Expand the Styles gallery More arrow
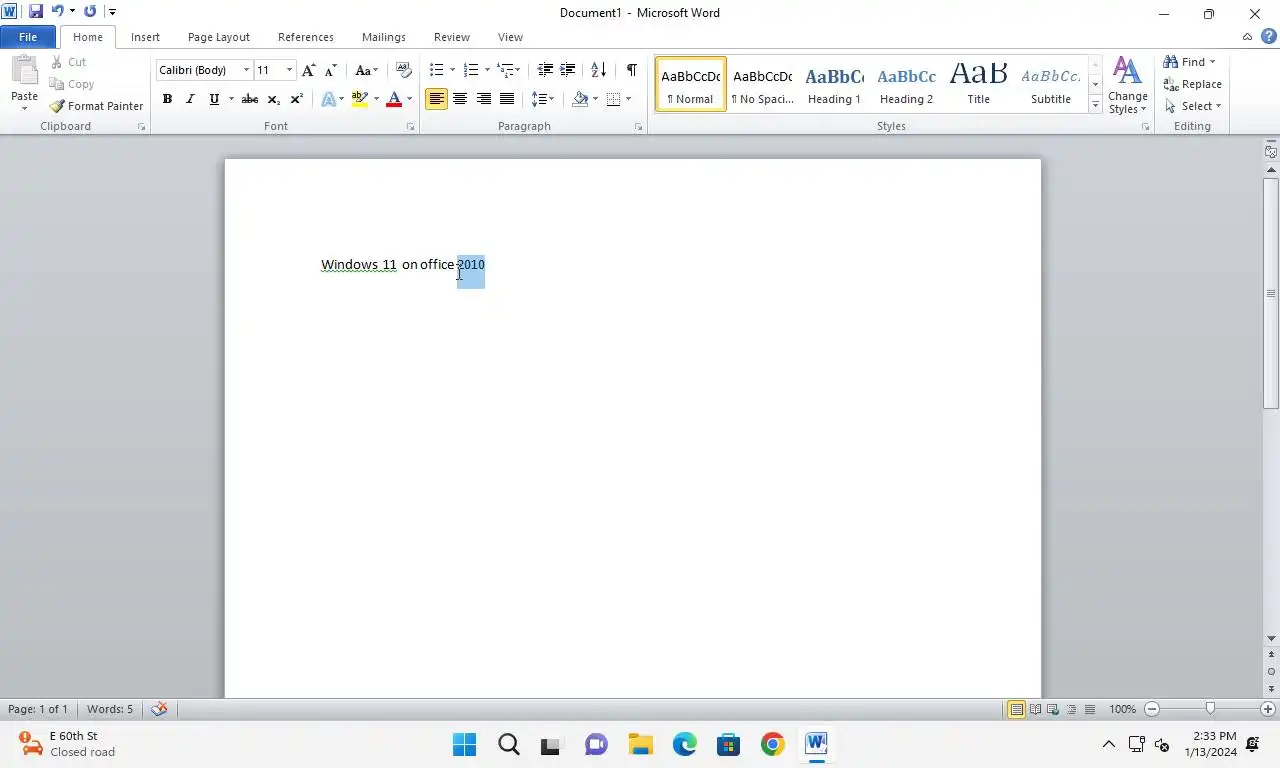This screenshot has height=768, width=1280. pos(1095,105)
